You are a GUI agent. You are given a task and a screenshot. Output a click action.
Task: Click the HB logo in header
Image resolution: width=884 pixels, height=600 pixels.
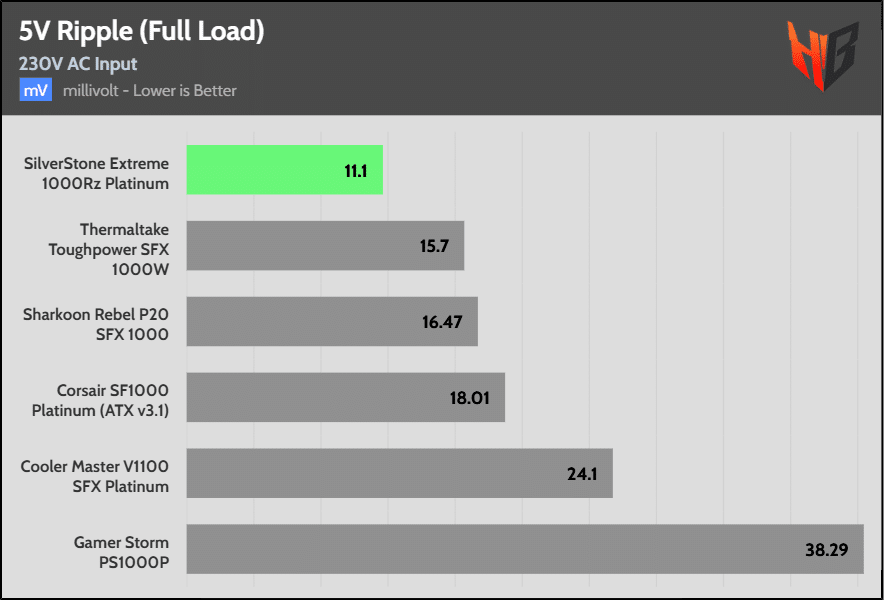pos(823,56)
